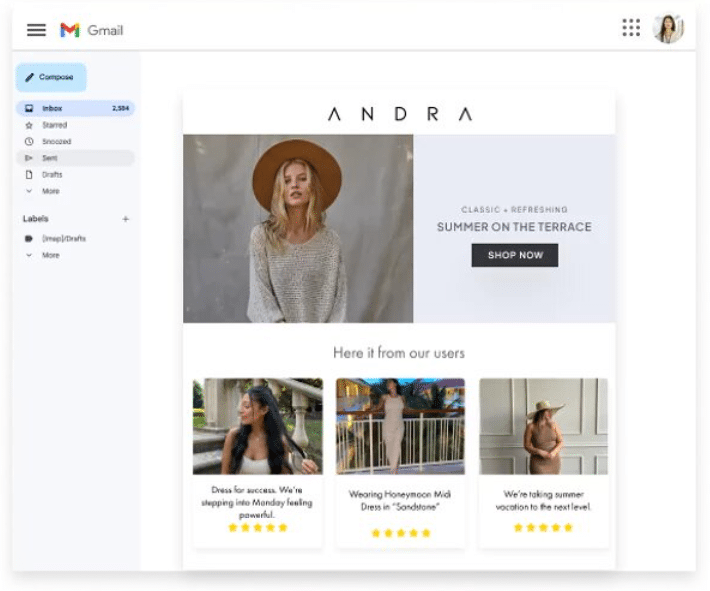Open the Inbox folder
Screen dimensions: 710x591
point(52,108)
